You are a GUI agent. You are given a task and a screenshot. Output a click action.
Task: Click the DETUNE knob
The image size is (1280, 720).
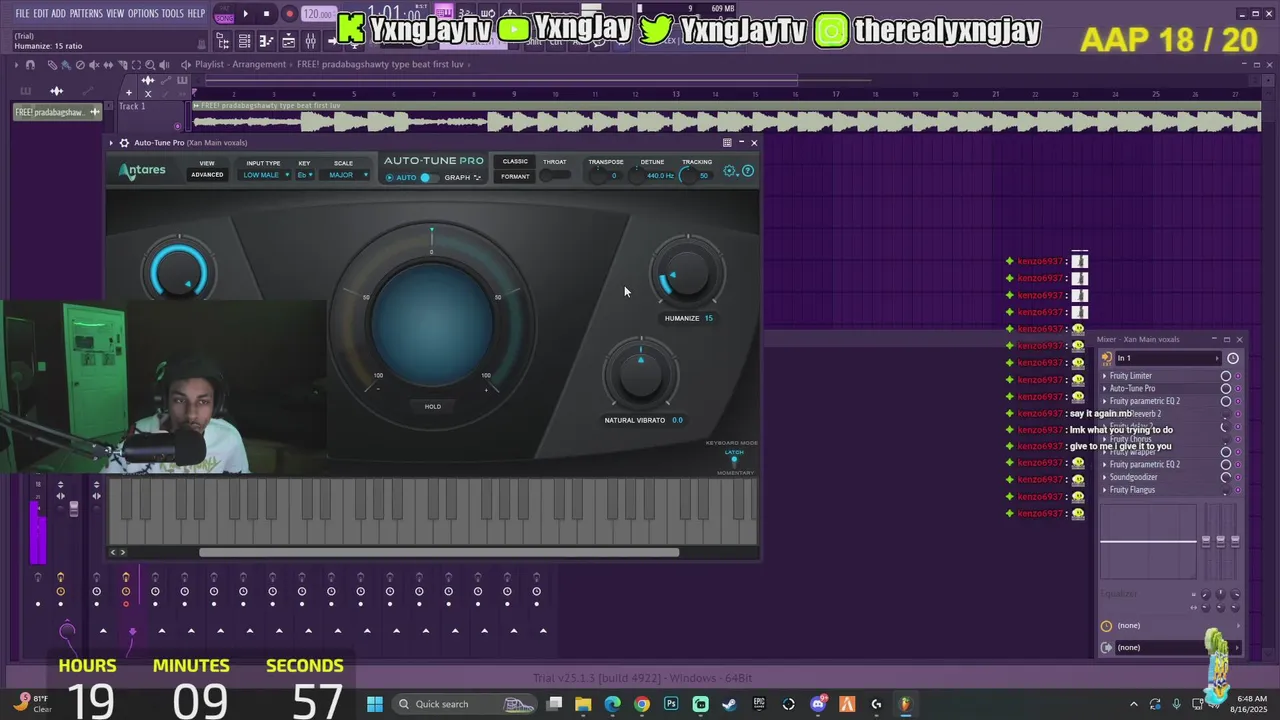(x=638, y=176)
